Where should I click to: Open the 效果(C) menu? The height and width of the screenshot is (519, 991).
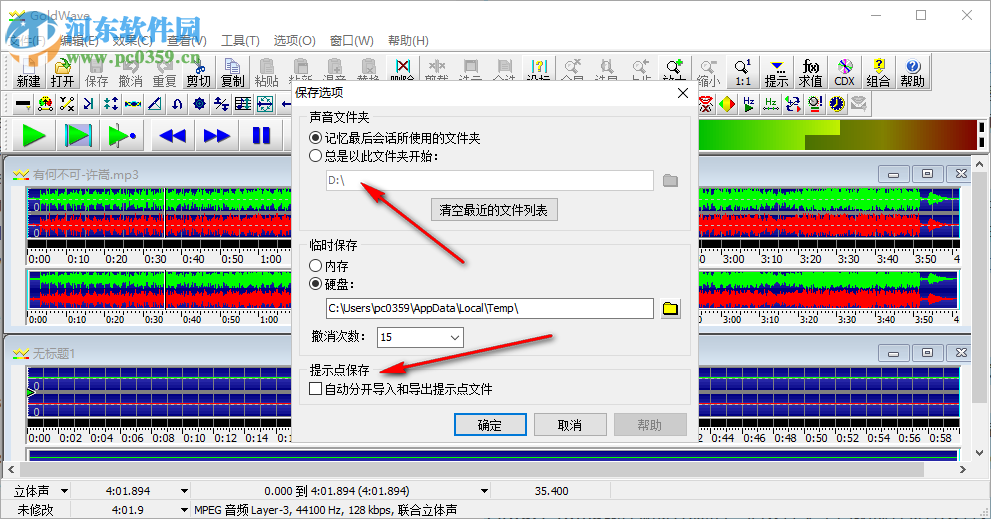pyautogui.click(x=133, y=40)
